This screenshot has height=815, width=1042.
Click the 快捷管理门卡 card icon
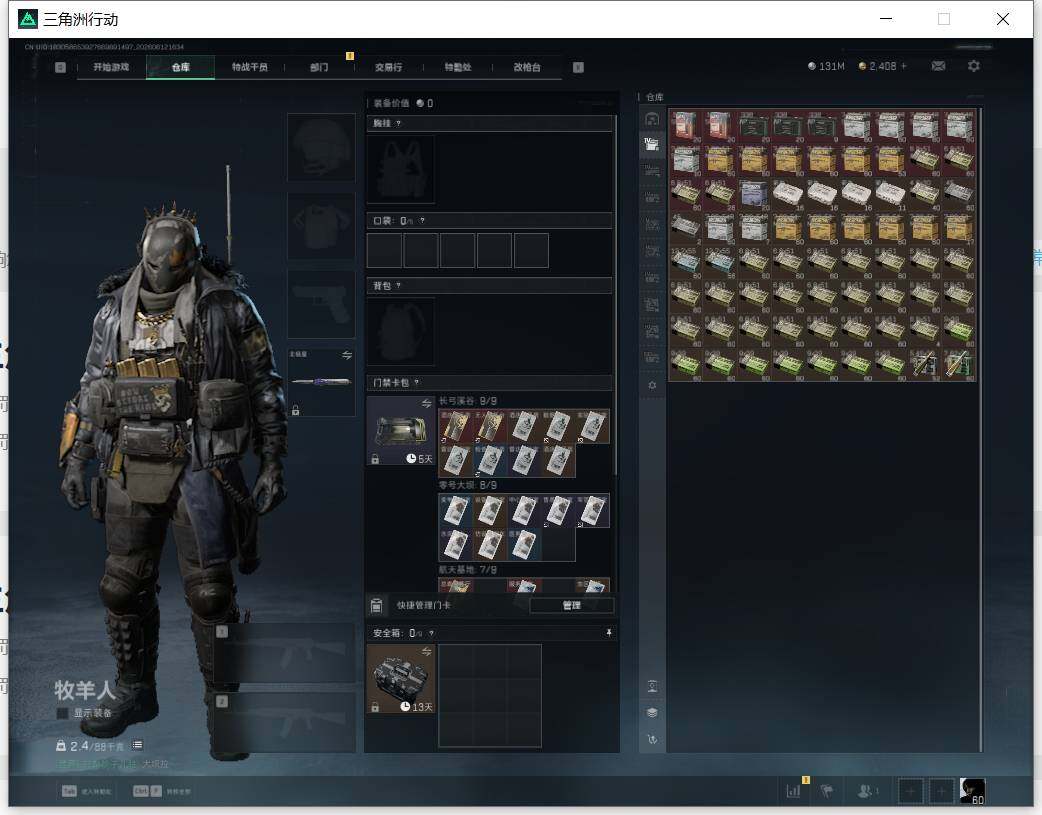(376, 605)
